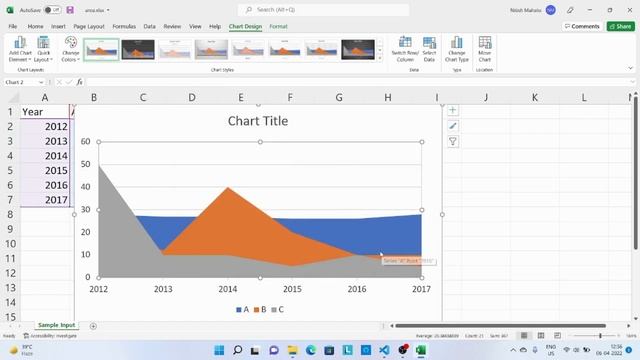Switch to Page Break Preview icon
This screenshot has height=360, width=640.
[557, 336]
